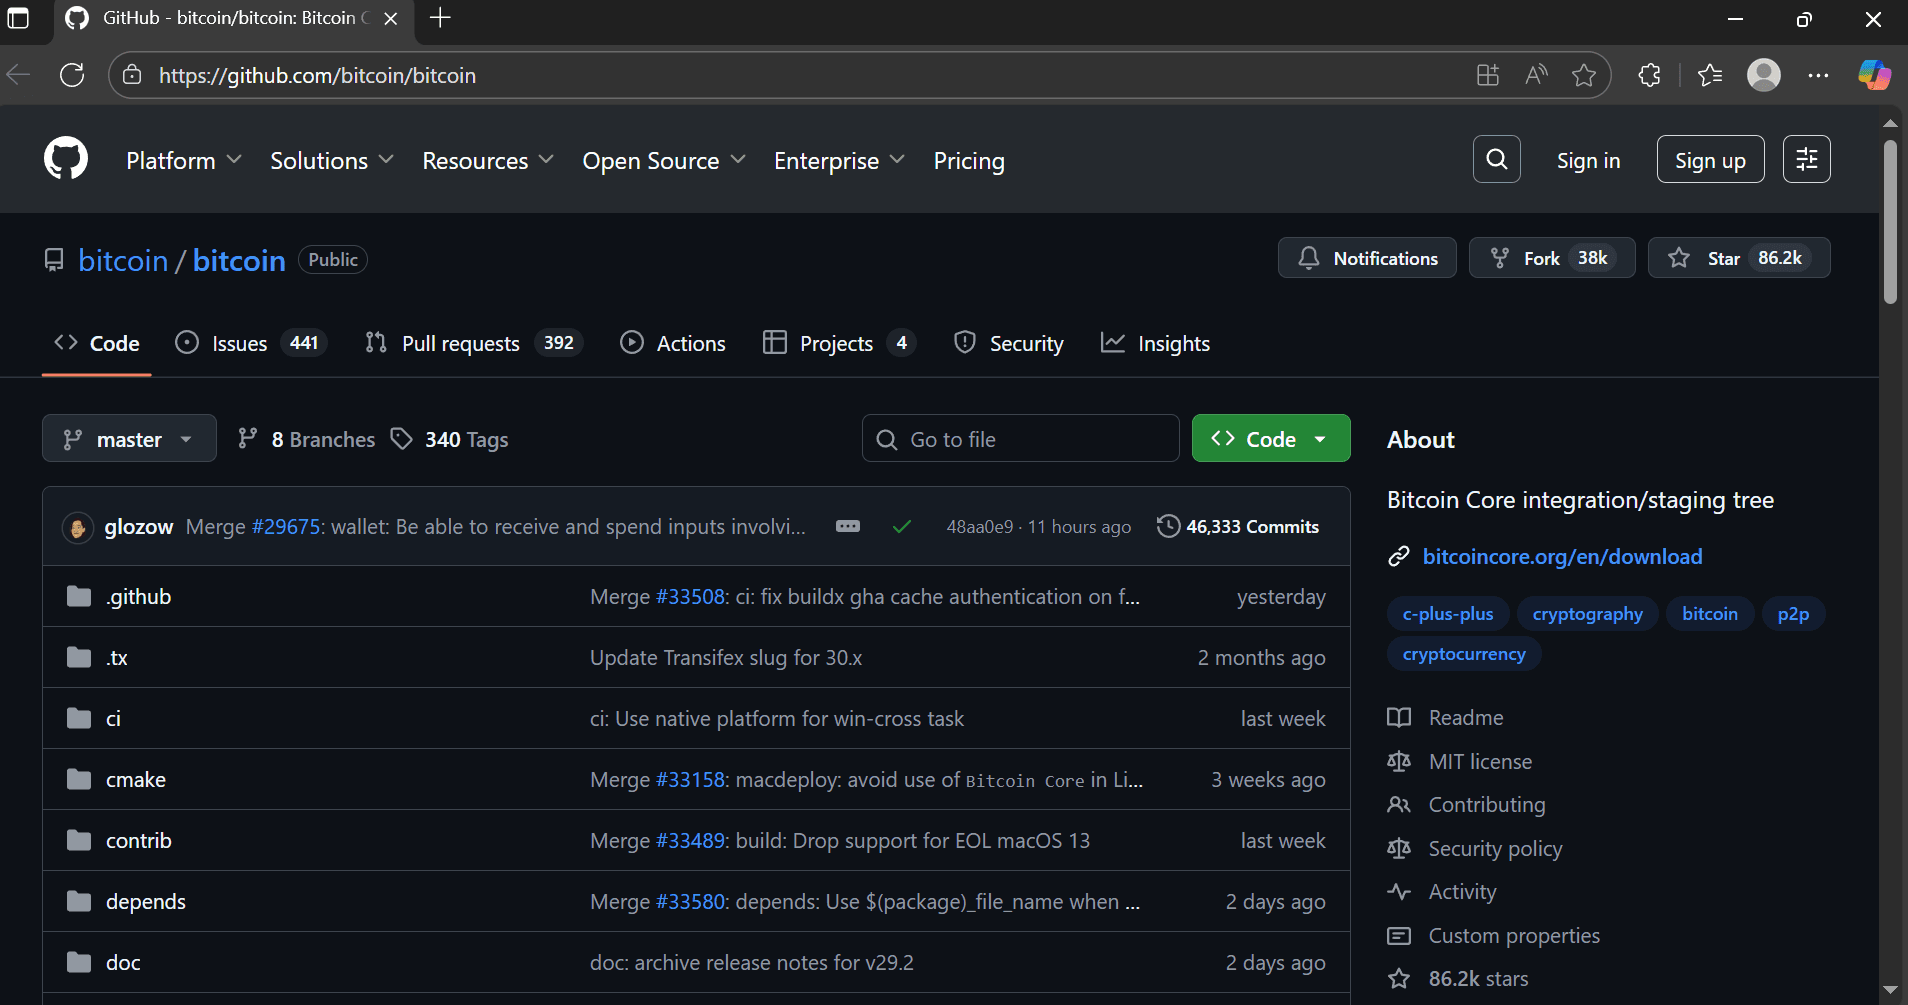Click the depends folder icon

pyautogui.click(x=79, y=902)
